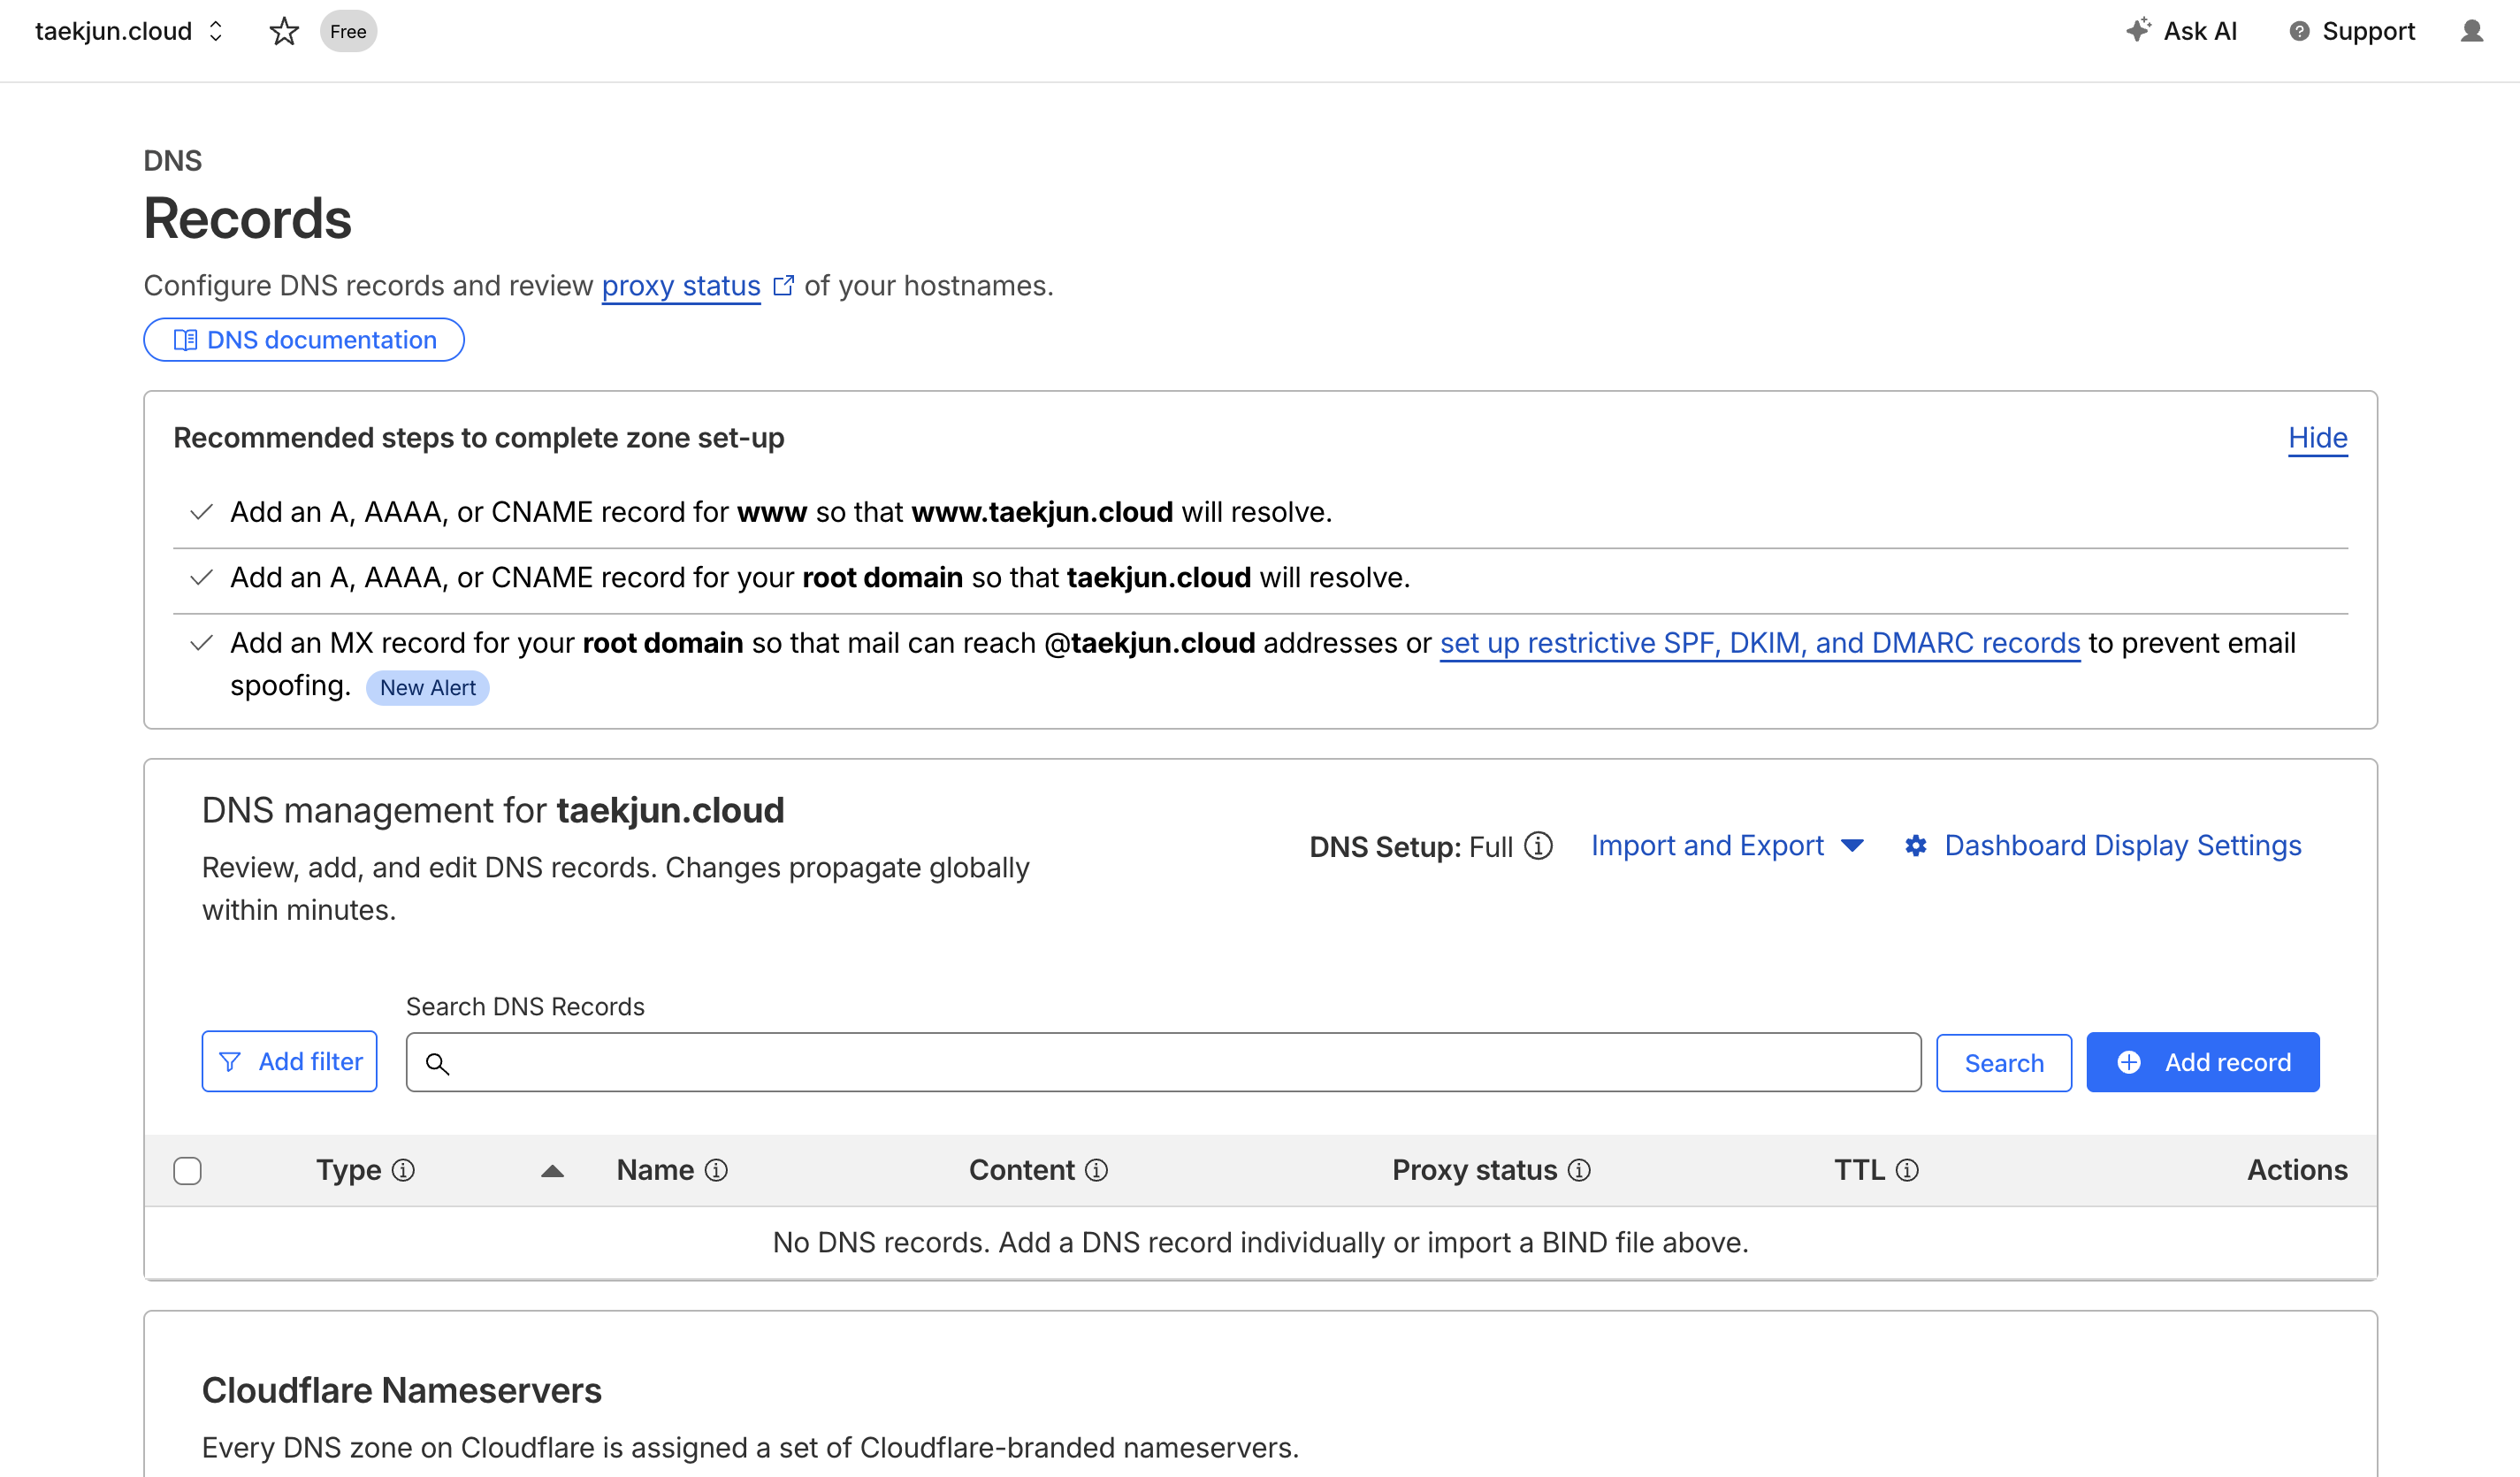This screenshot has height=1477, width=2520.
Task: Expand the www record recommendation step
Action: 1260,512
